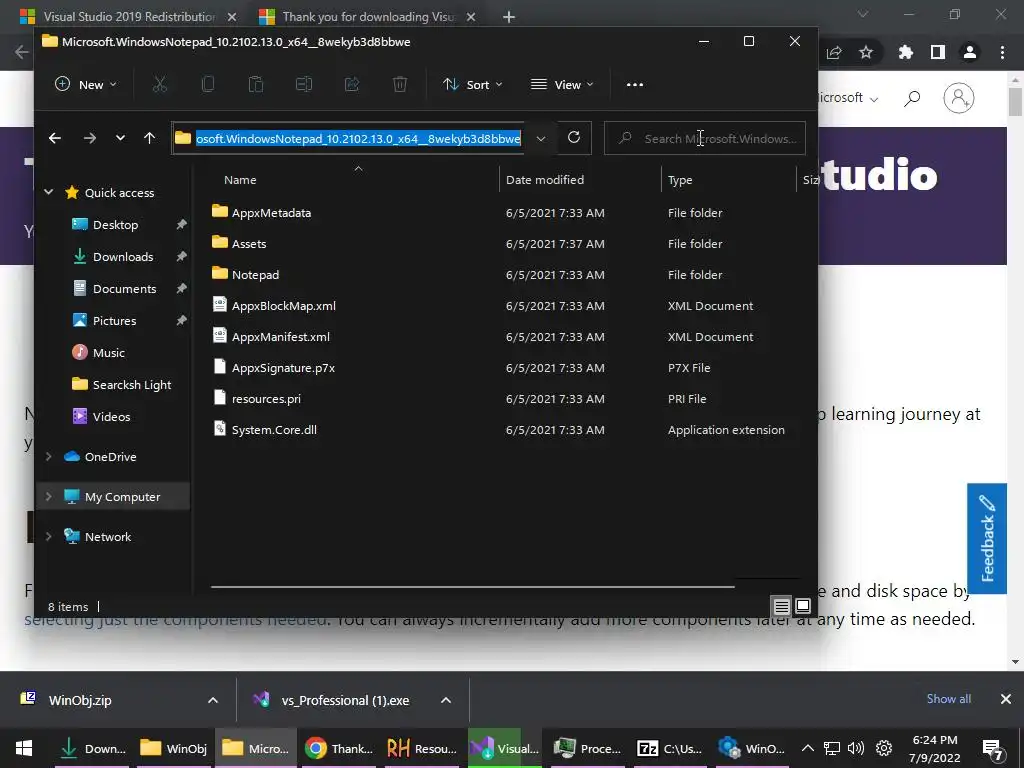Click the volume speaker tray icon
The image size is (1024, 768).
coord(856,748)
